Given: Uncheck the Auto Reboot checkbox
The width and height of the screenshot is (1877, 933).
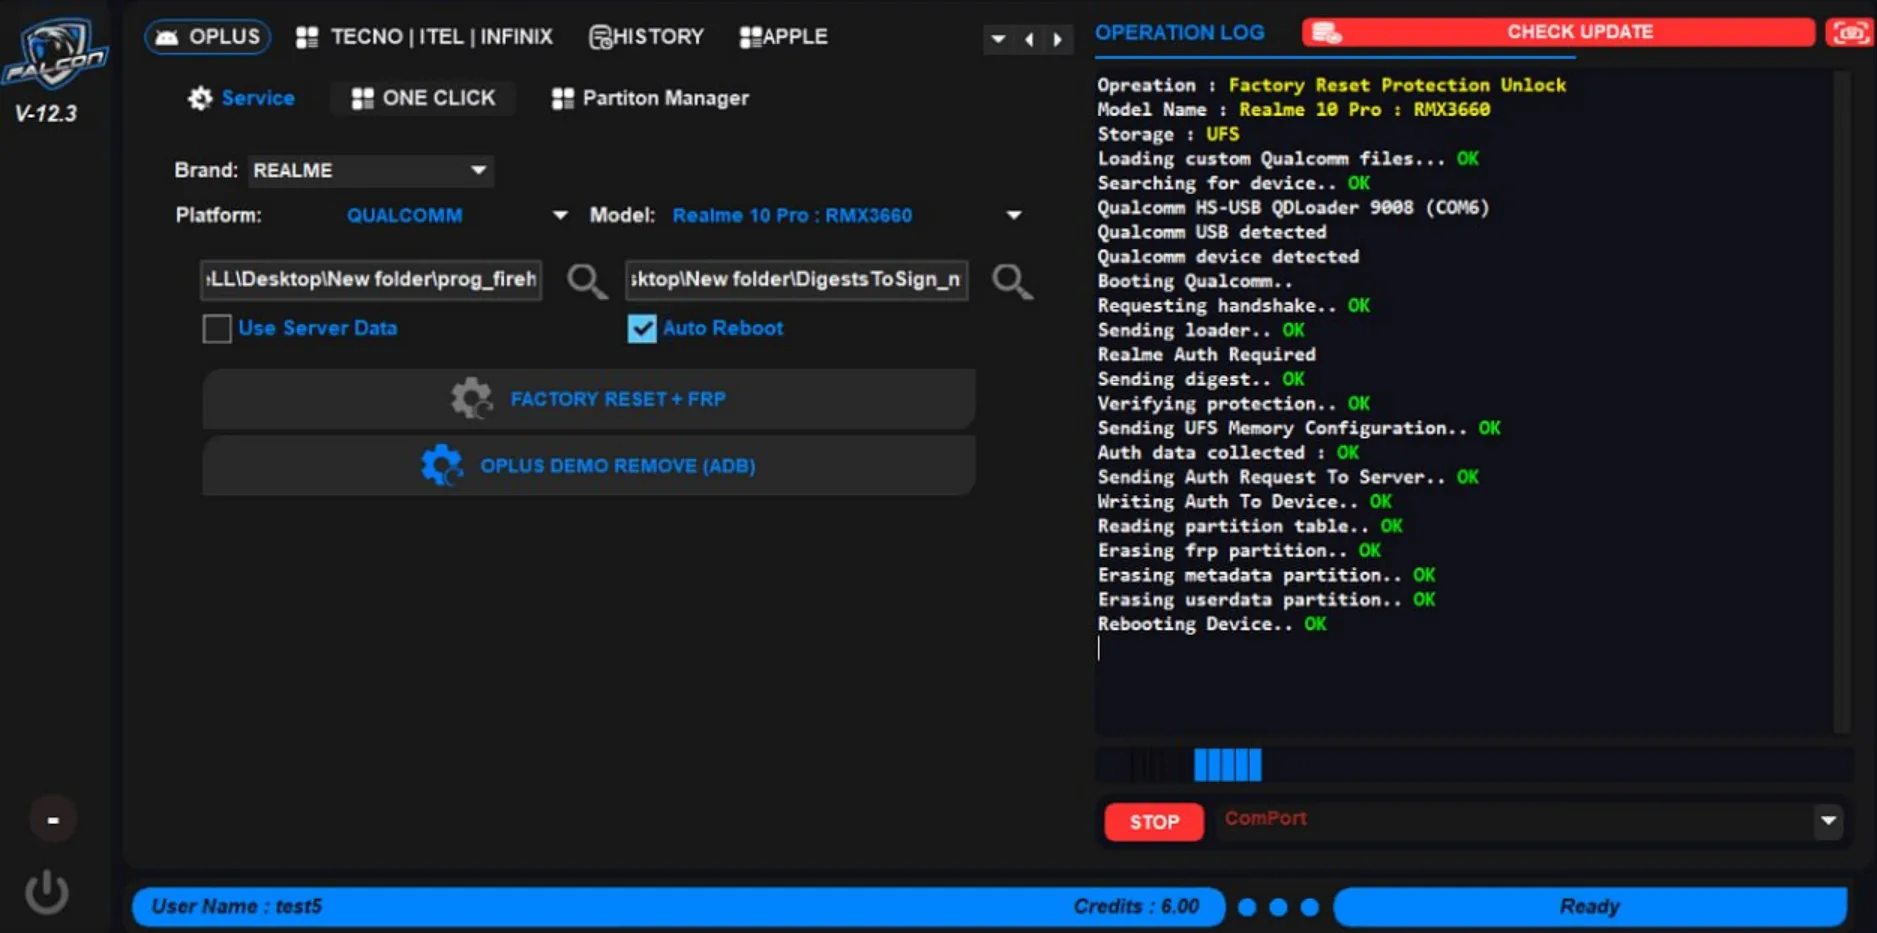Looking at the screenshot, I should pos(642,328).
